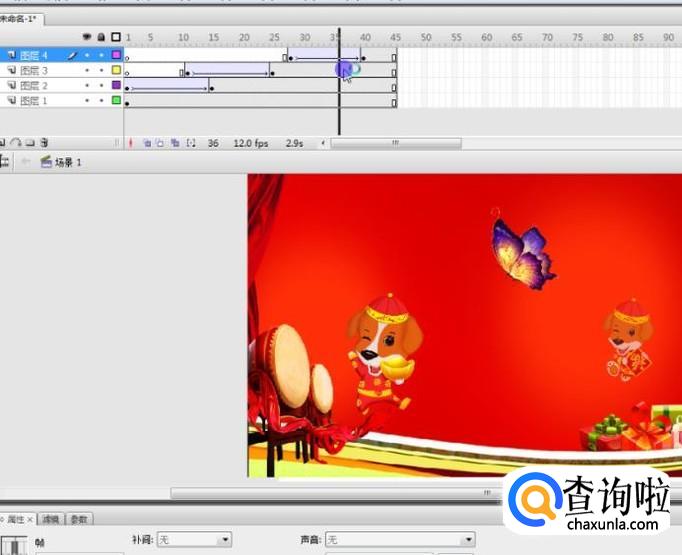Switch to the 参数 parameters tab
This screenshot has width=682, height=555.
(79, 519)
